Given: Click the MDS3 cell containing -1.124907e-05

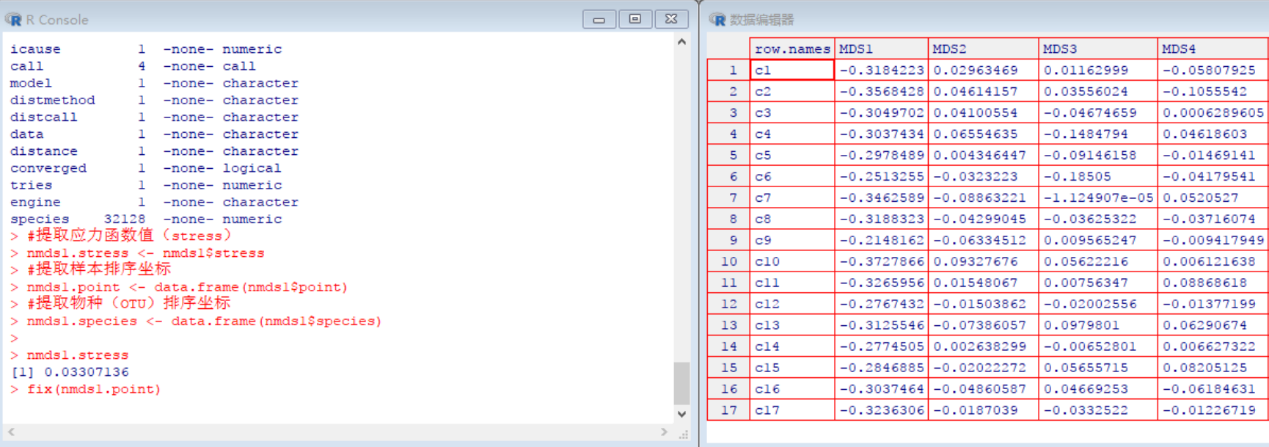Looking at the screenshot, I should click(x=1098, y=197).
